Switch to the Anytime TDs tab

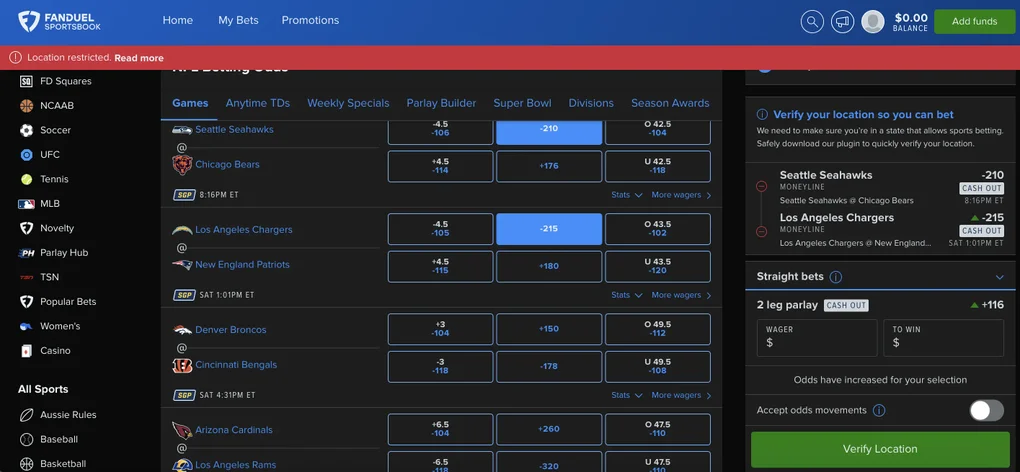(x=258, y=103)
